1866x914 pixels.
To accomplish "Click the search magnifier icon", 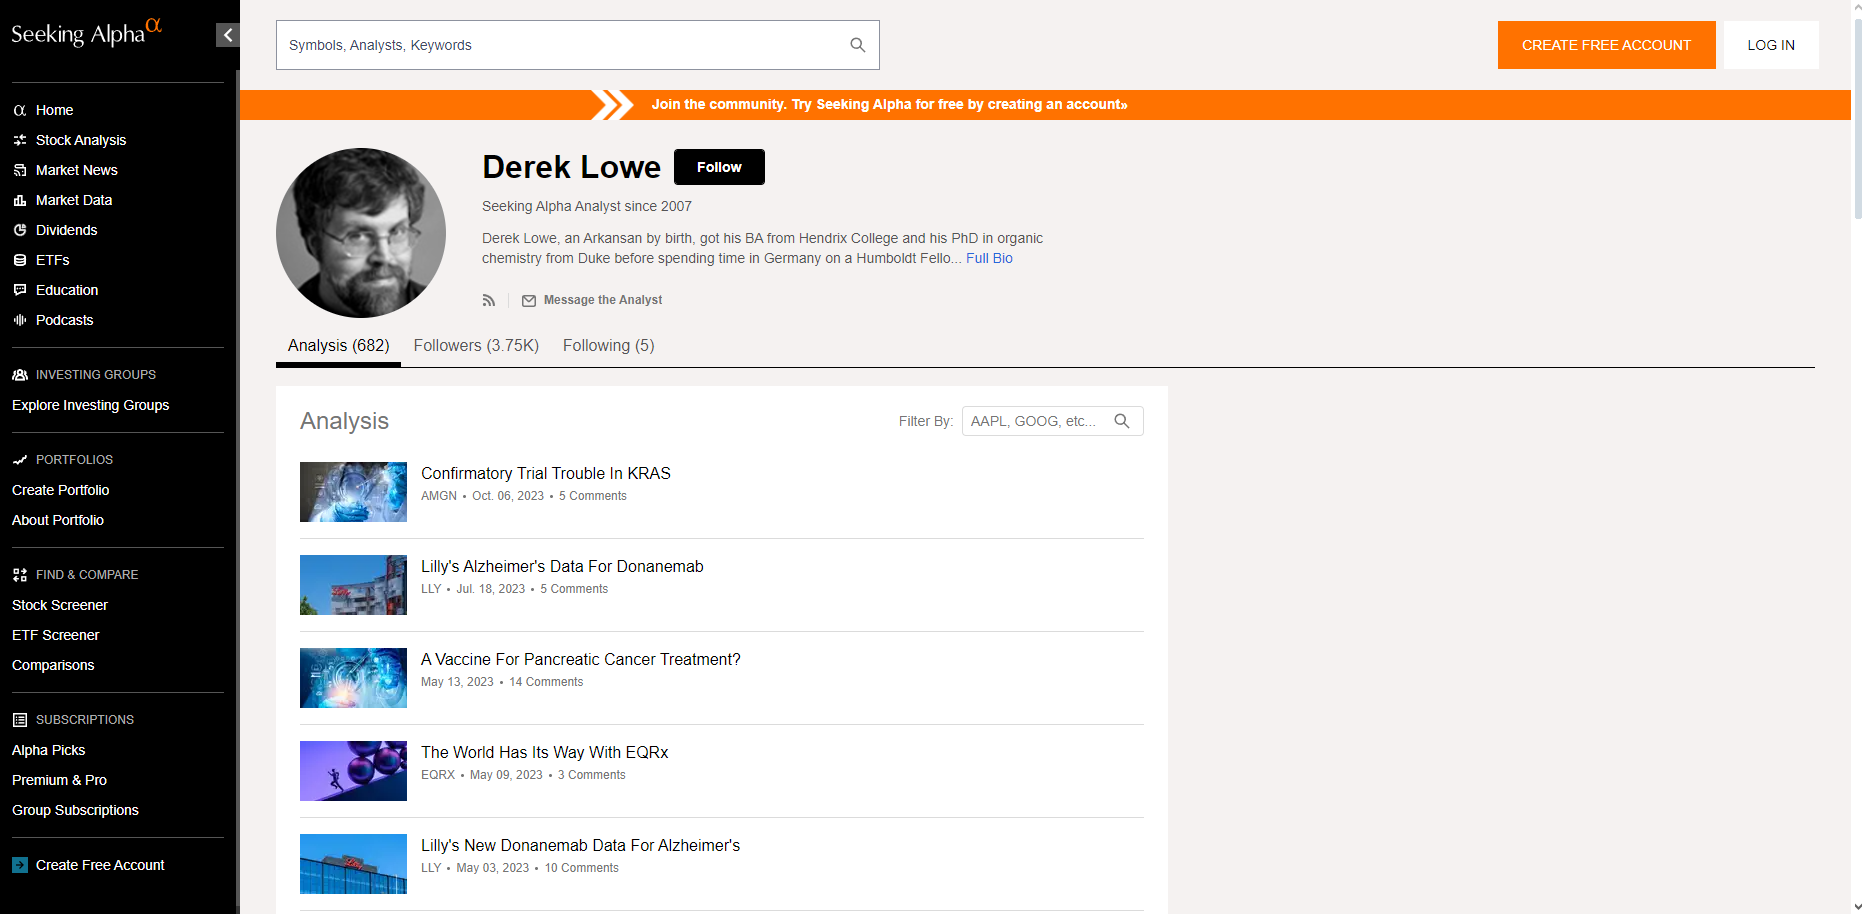I will [858, 45].
